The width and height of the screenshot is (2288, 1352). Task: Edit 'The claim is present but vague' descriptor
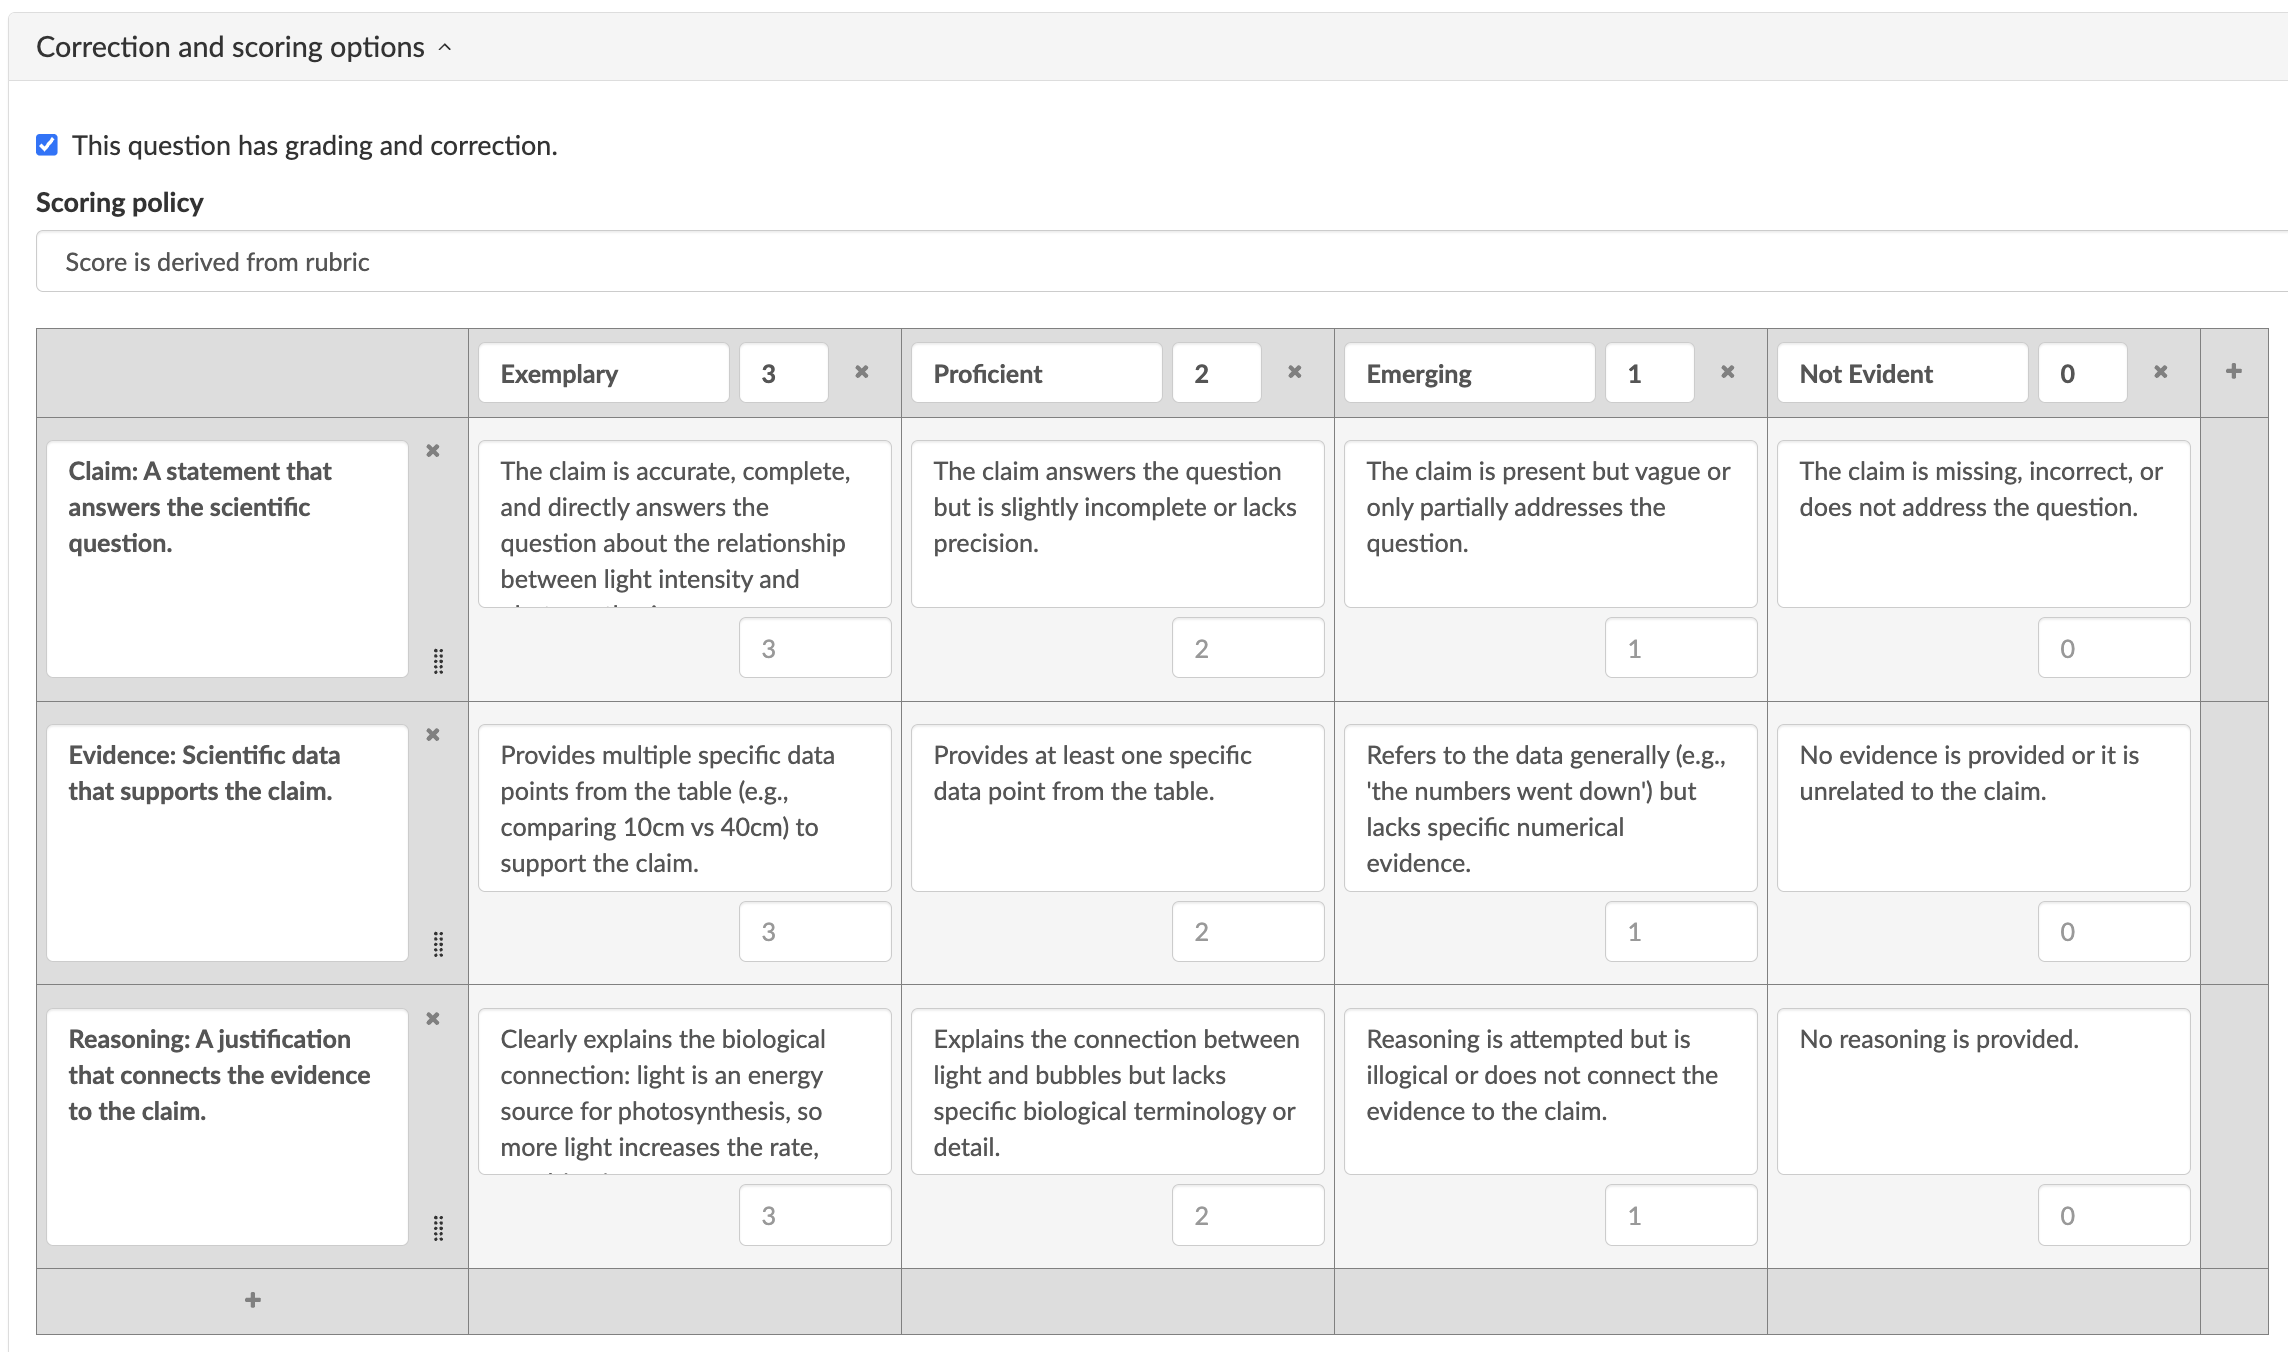(x=1551, y=524)
